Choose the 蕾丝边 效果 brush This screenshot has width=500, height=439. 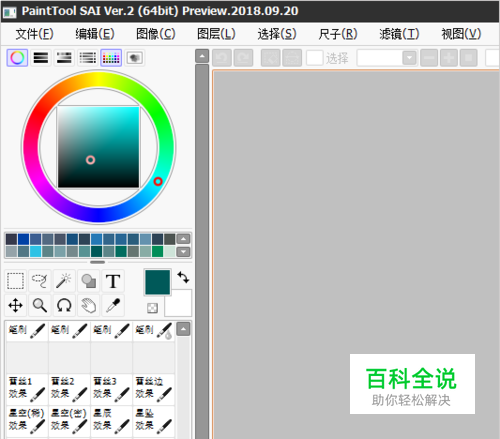tap(154, 389)
